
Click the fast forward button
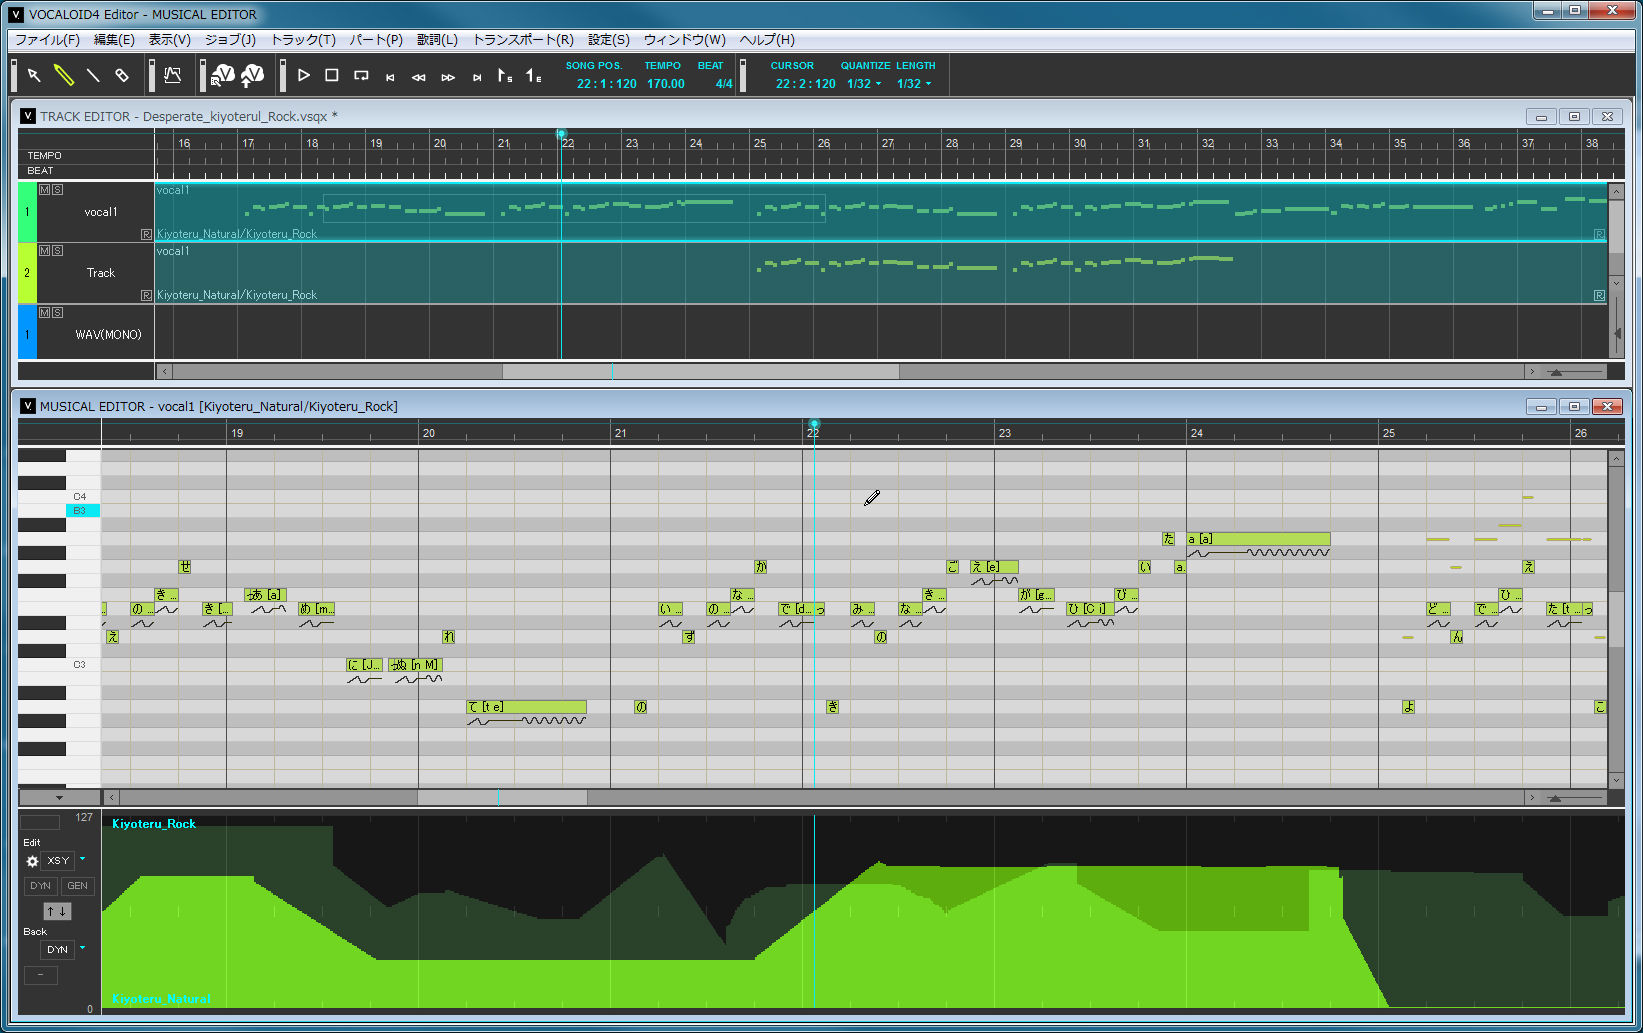coord(448,77)
